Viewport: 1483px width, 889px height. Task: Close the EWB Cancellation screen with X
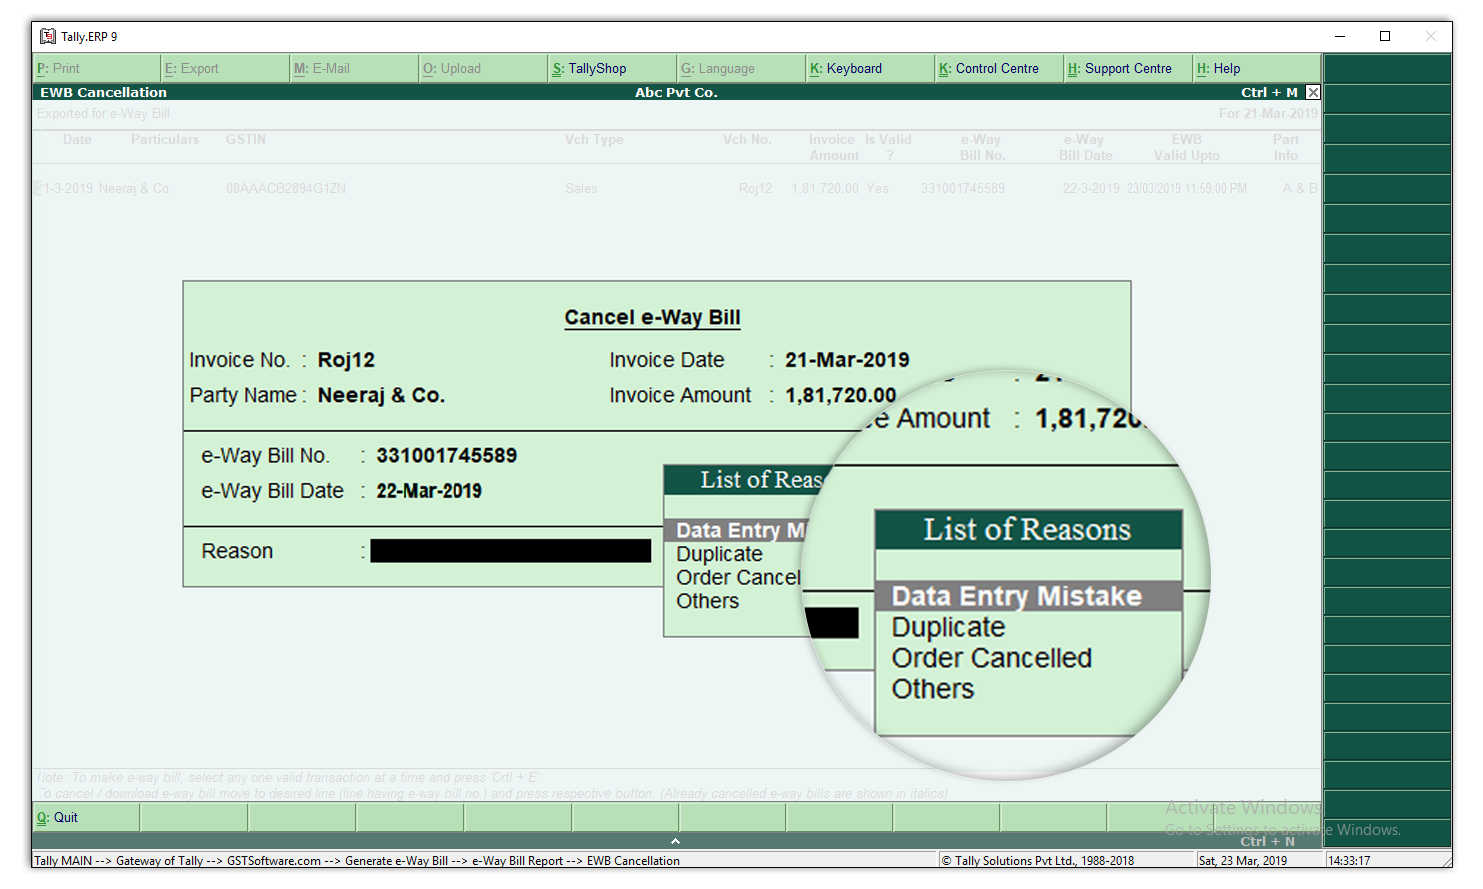coord(1313,92)
